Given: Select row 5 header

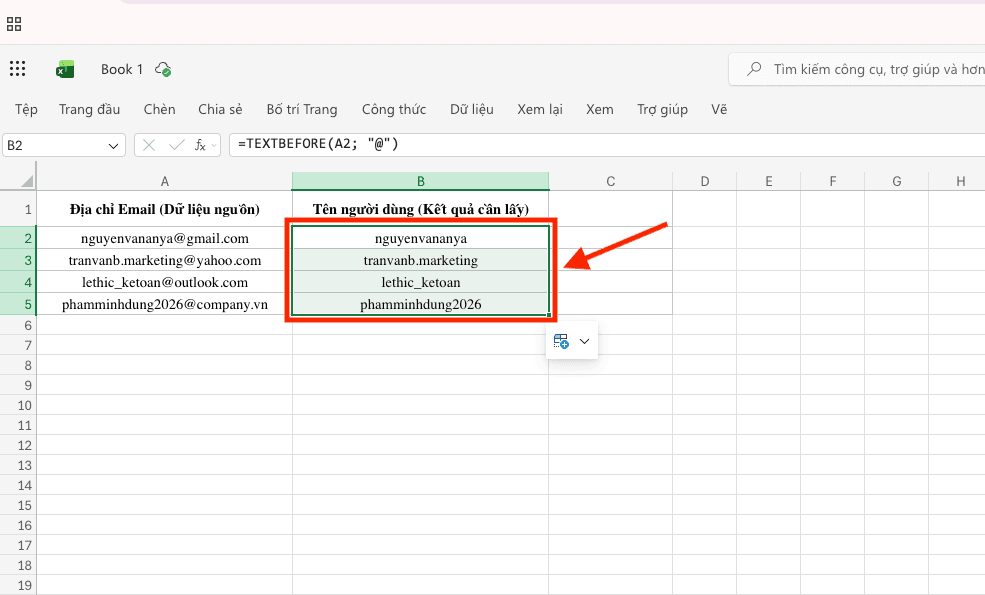Looking at the screenshot, I should click(18, 304).
